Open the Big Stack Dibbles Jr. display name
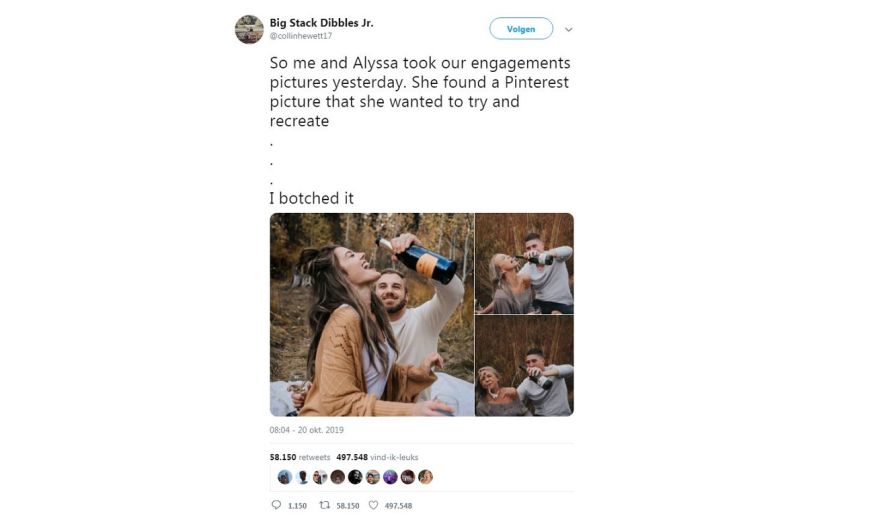The width and height of the screenshot is (874, 526). 321,22
